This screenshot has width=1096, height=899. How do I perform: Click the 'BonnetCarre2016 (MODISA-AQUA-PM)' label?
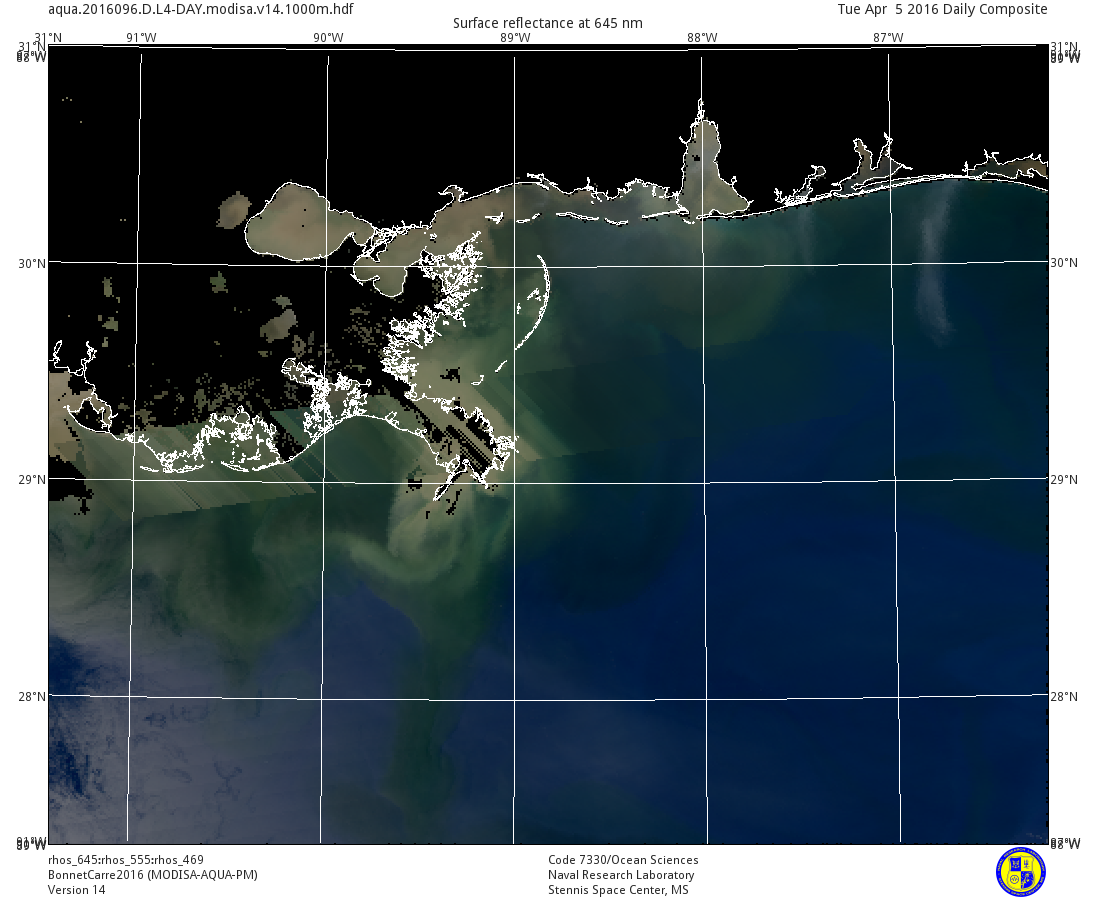(153, 875)
